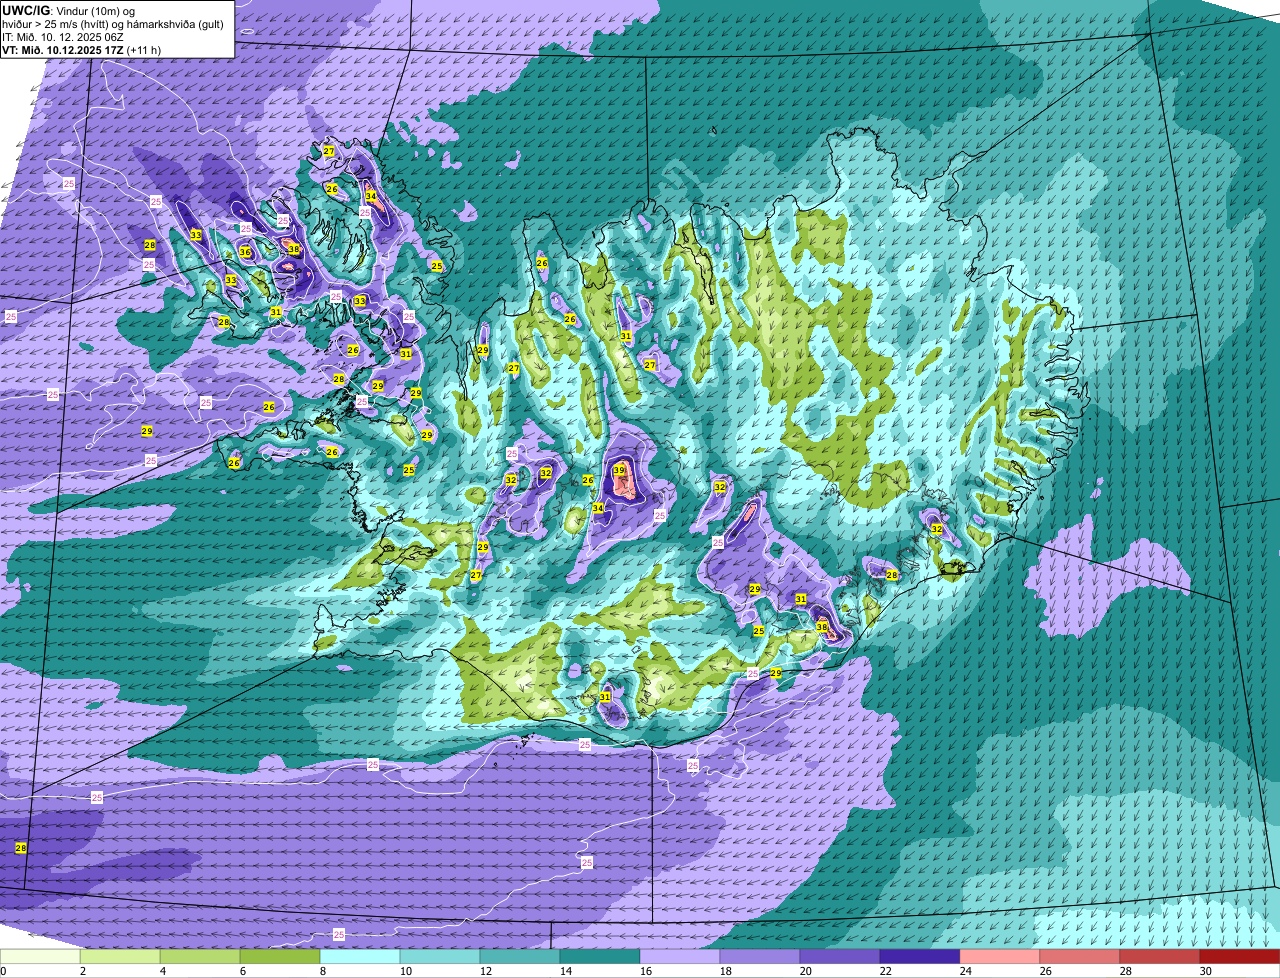Click the legend tick label "2"
Screen dimensions: 1280x978
[83, 971]
